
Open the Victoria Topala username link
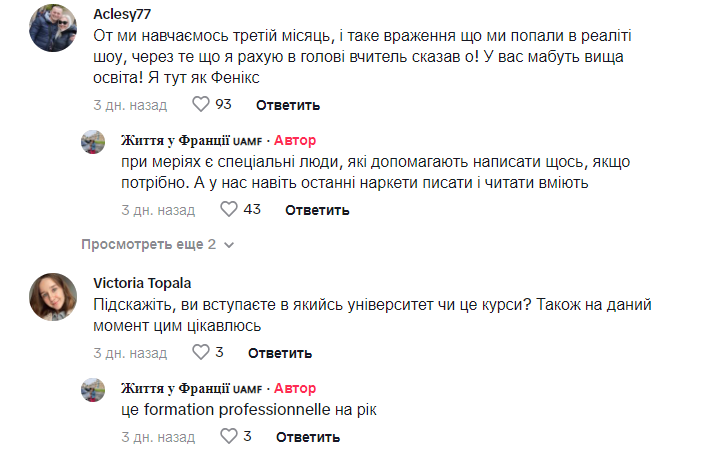[x=140, y=282]
